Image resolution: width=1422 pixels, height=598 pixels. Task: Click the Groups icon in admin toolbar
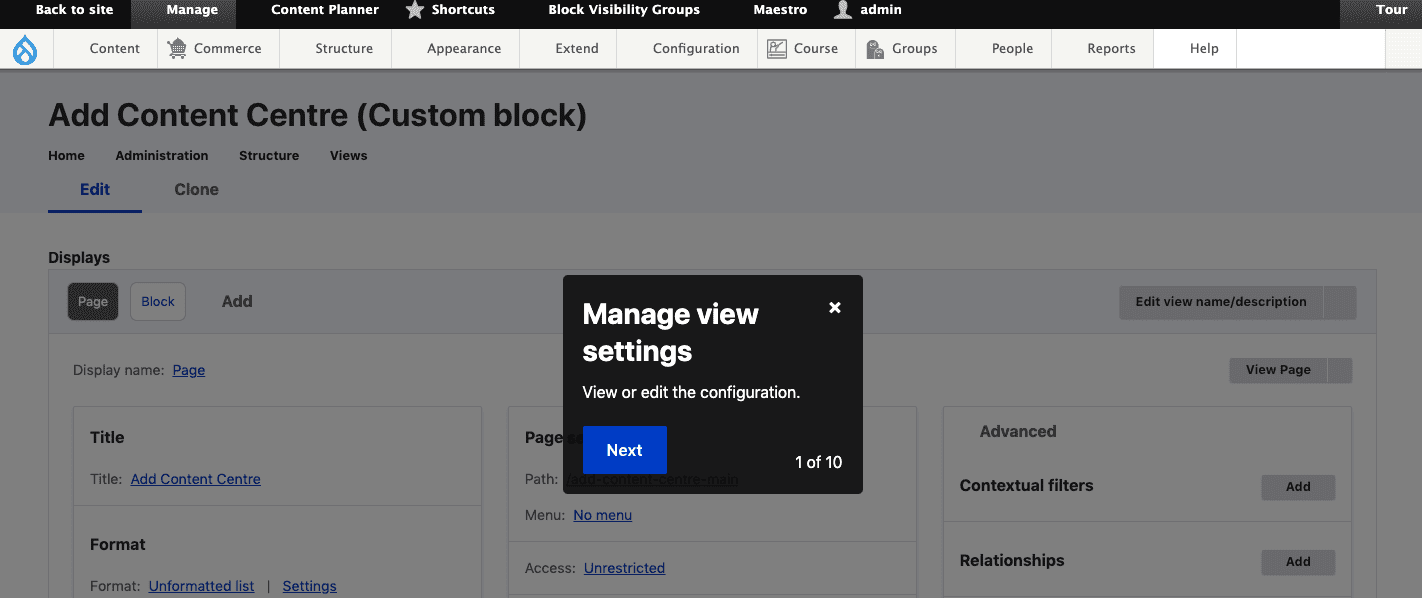(x=875, y=49)
